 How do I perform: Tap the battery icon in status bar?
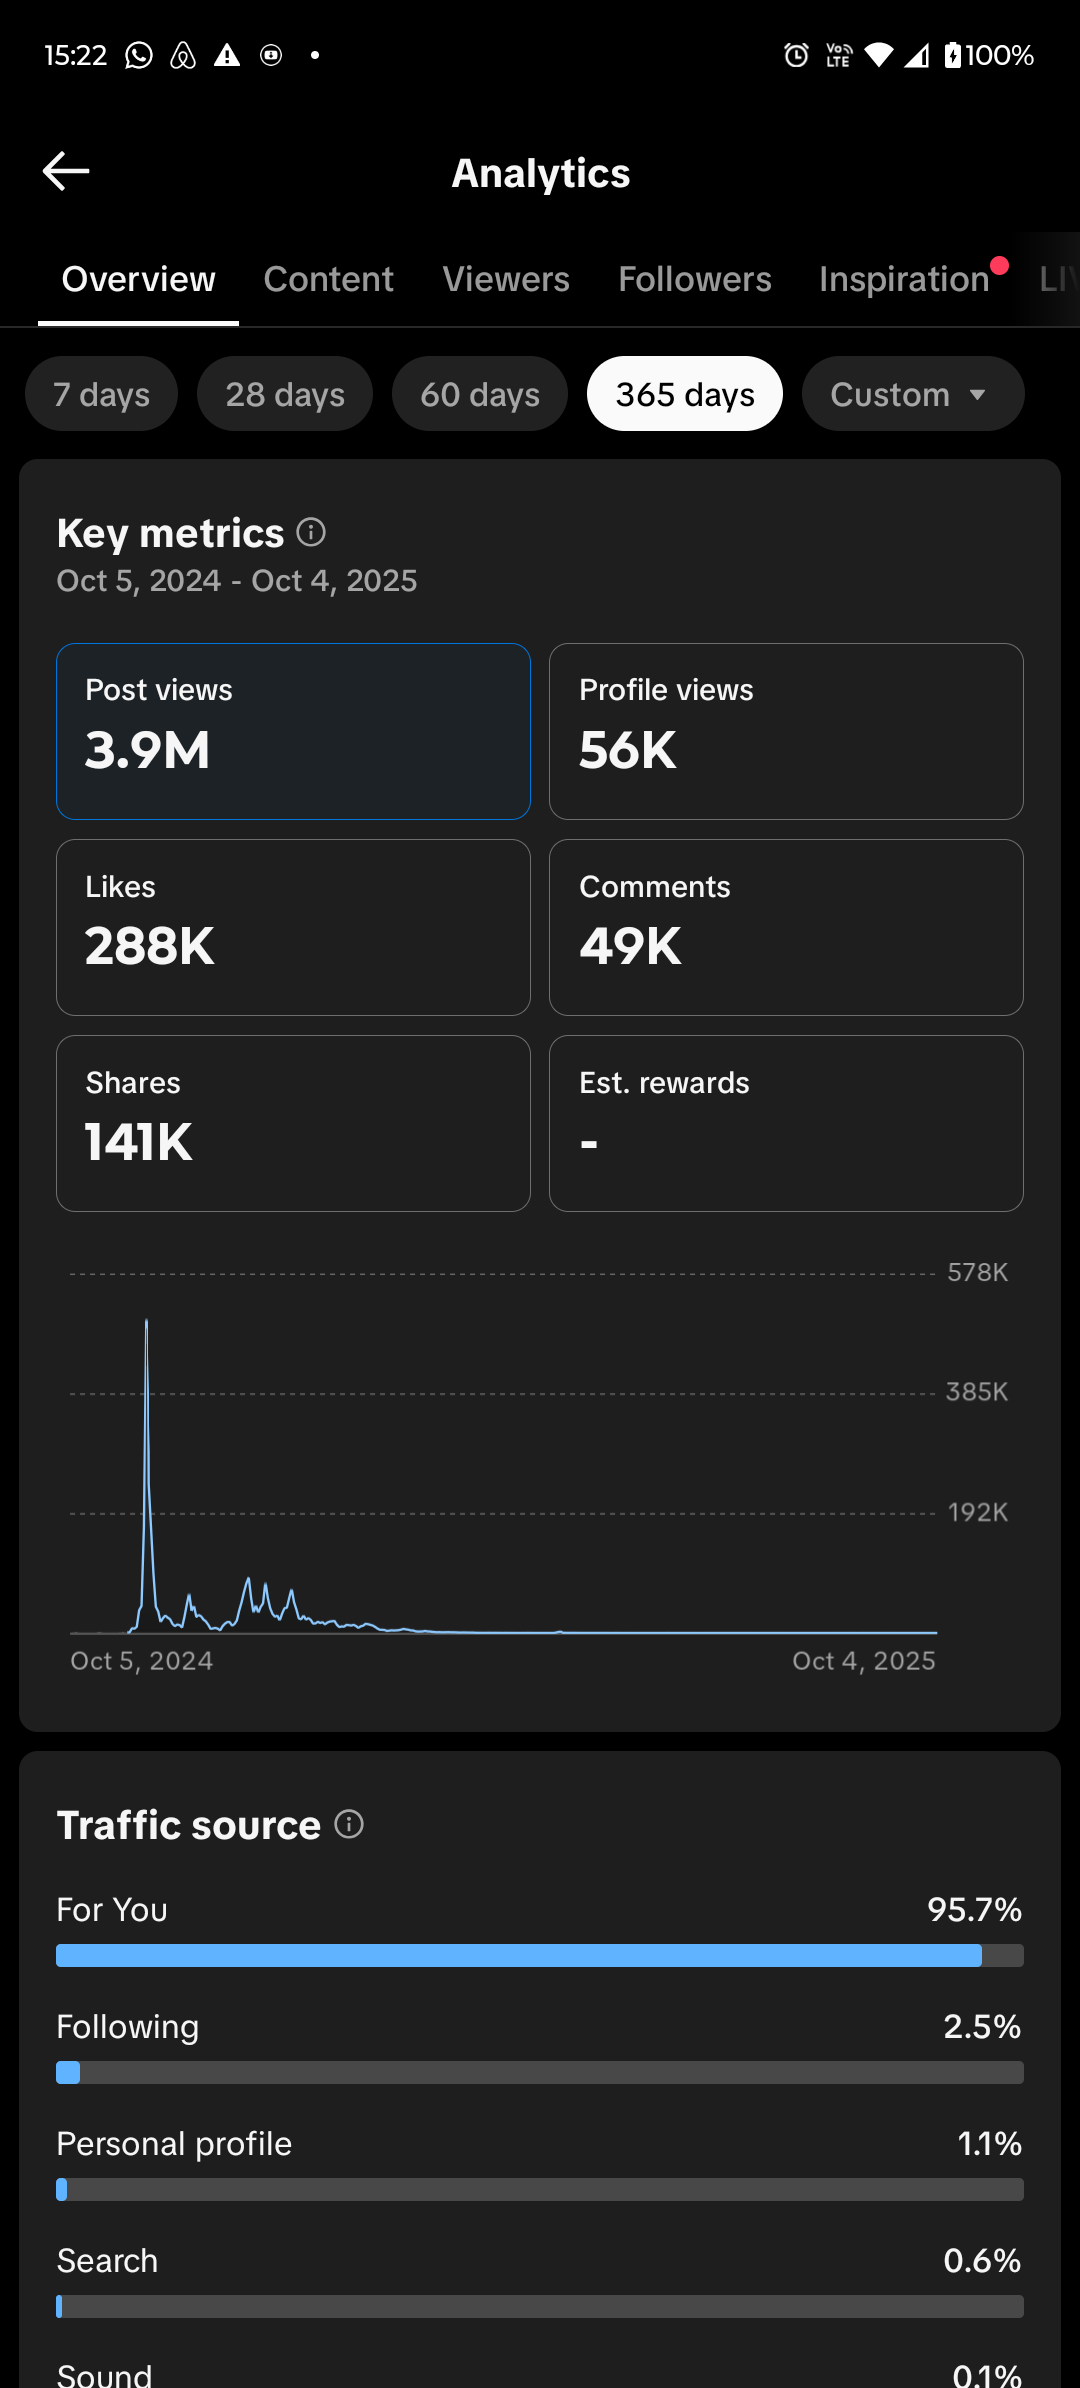coord(953,55)
